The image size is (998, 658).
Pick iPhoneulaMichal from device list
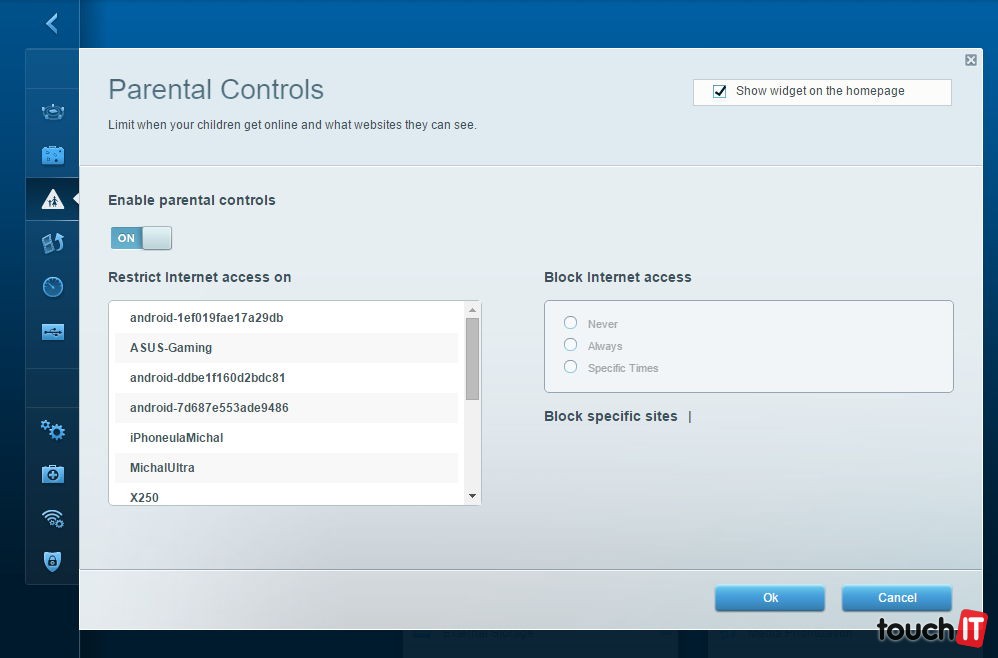177,438
